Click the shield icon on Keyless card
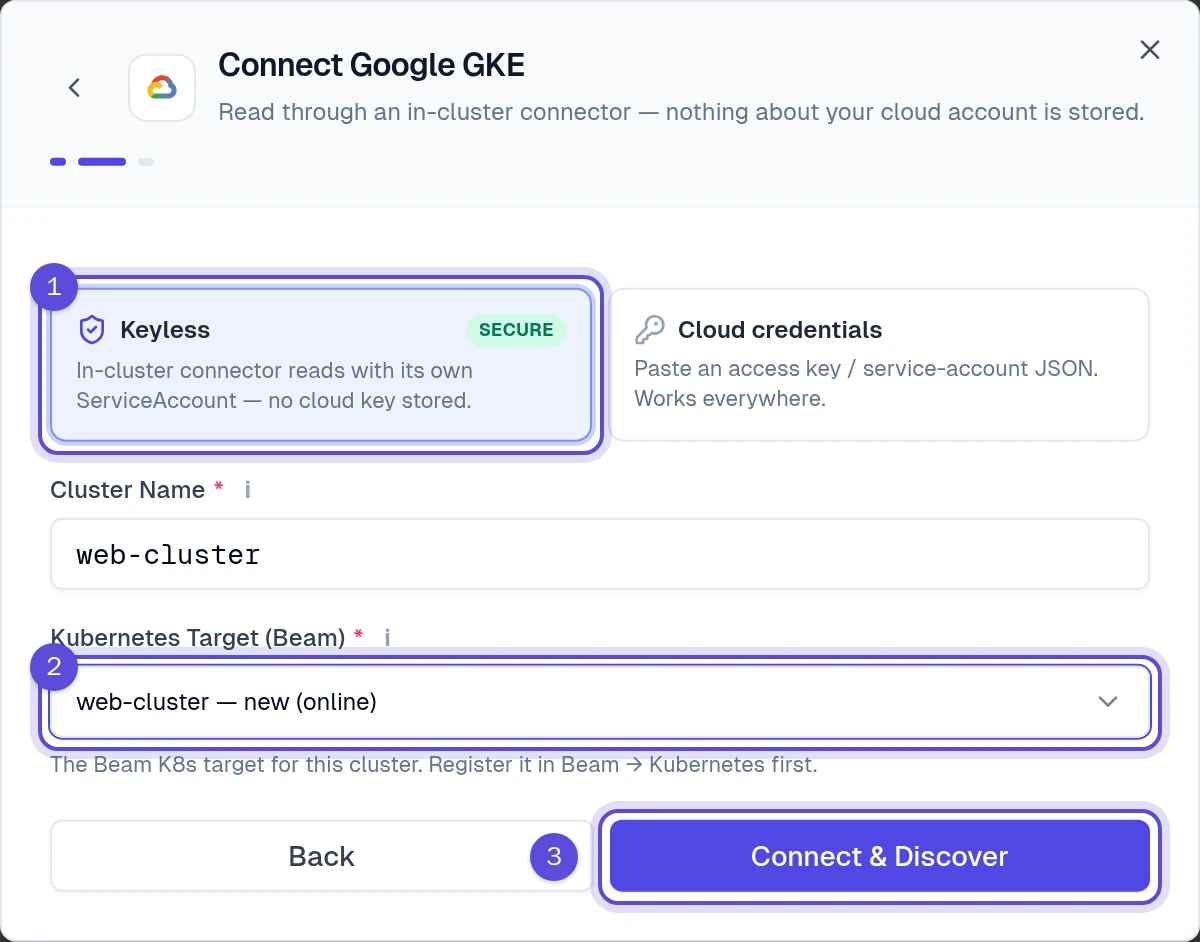1200x942 pixels. pyautogui.click(x=92, y=330)
